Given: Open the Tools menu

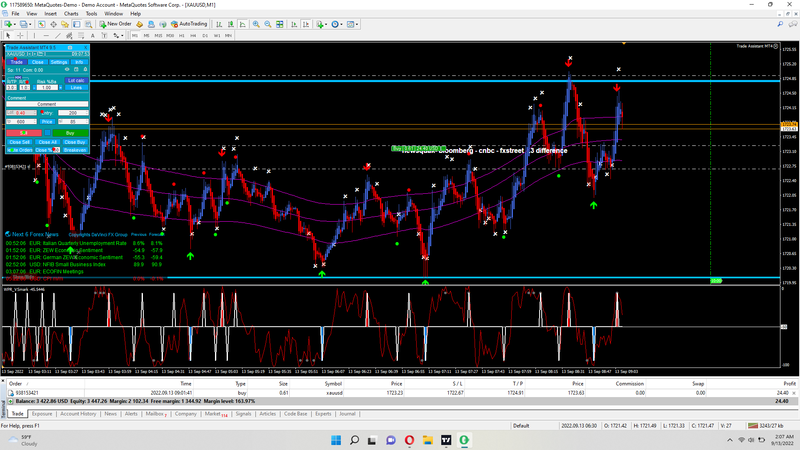Looking at the screenshot, I should tap(91, 13).
